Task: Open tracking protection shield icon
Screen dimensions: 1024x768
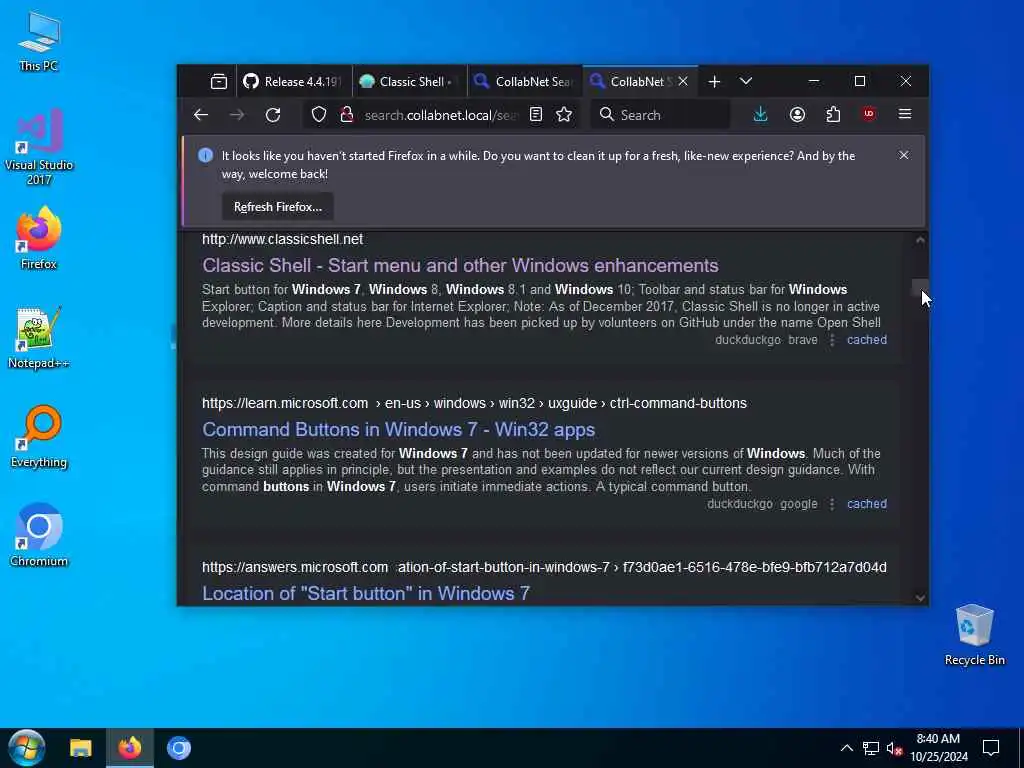Action: point(319,115)
